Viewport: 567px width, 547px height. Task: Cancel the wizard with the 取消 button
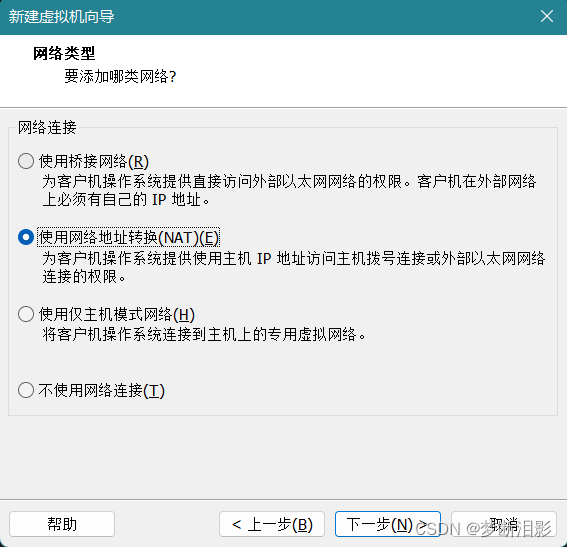[x=504, y=524]
